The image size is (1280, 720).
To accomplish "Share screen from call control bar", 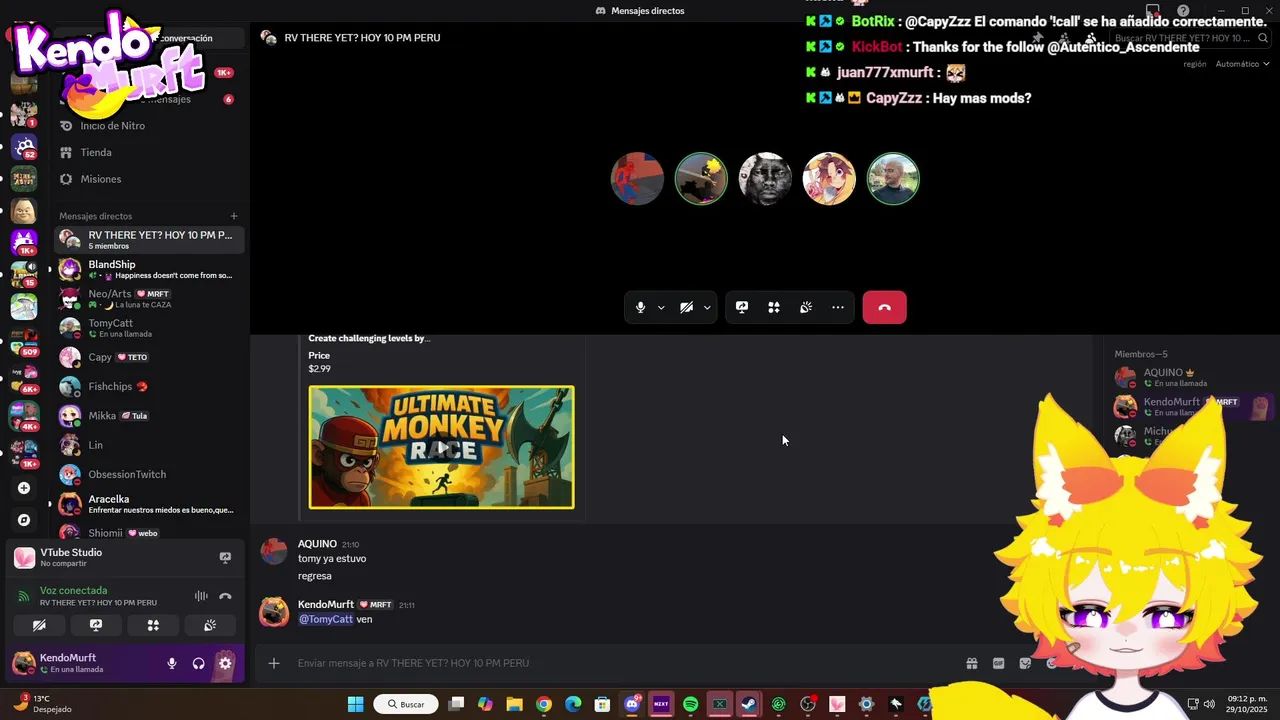I will pyautogui.click(x=742, y=307).
